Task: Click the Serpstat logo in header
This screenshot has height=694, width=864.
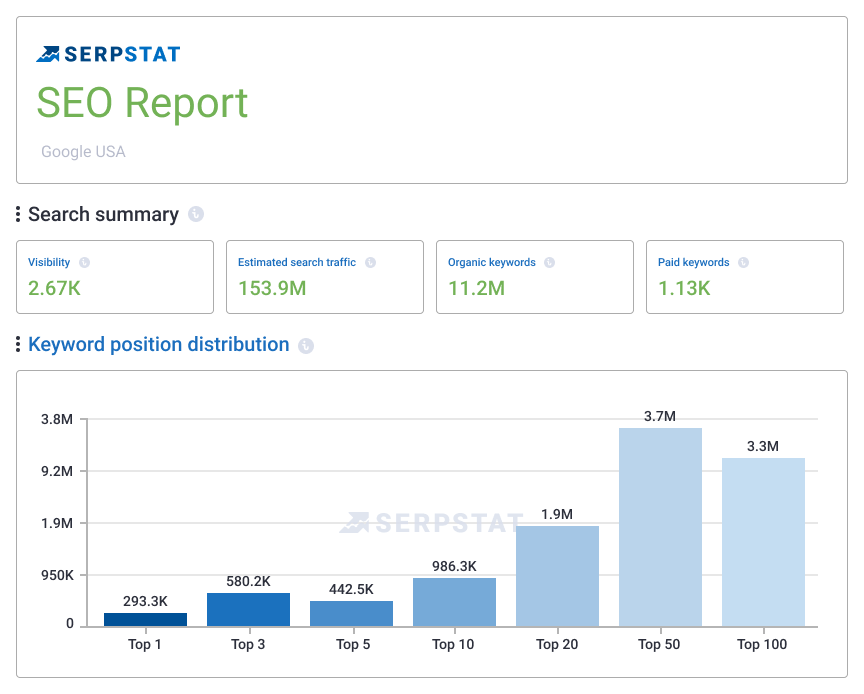Action: 108,54
